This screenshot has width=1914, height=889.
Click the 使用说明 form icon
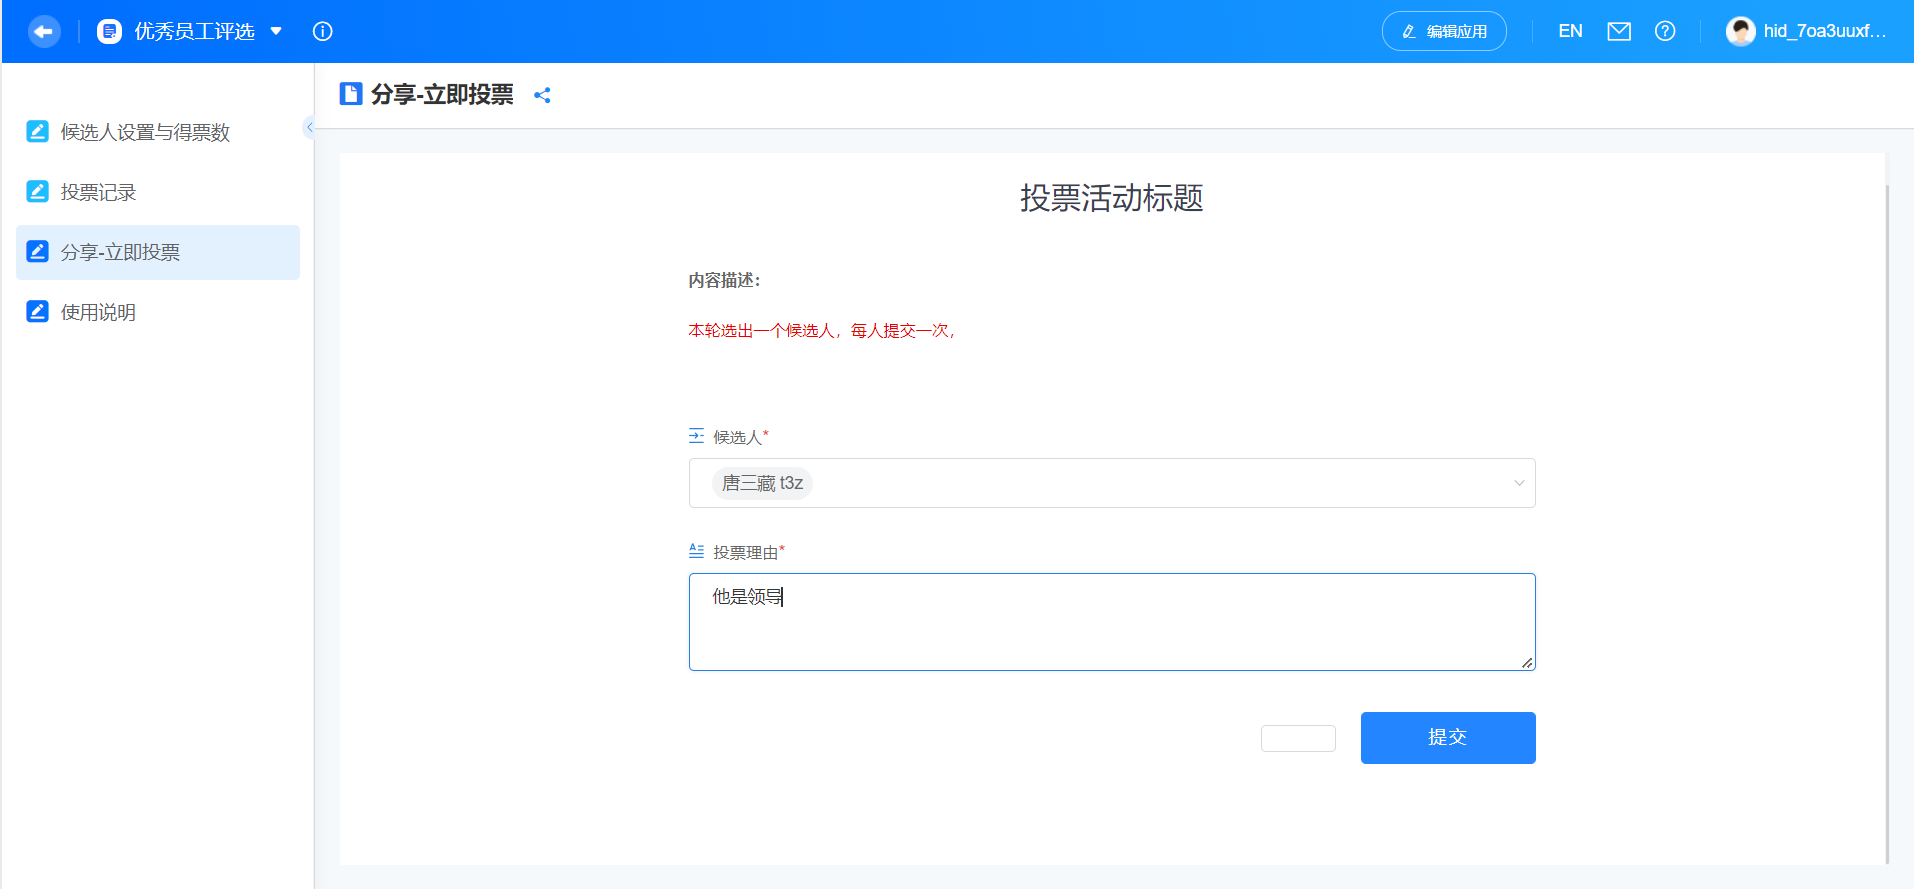37,311
